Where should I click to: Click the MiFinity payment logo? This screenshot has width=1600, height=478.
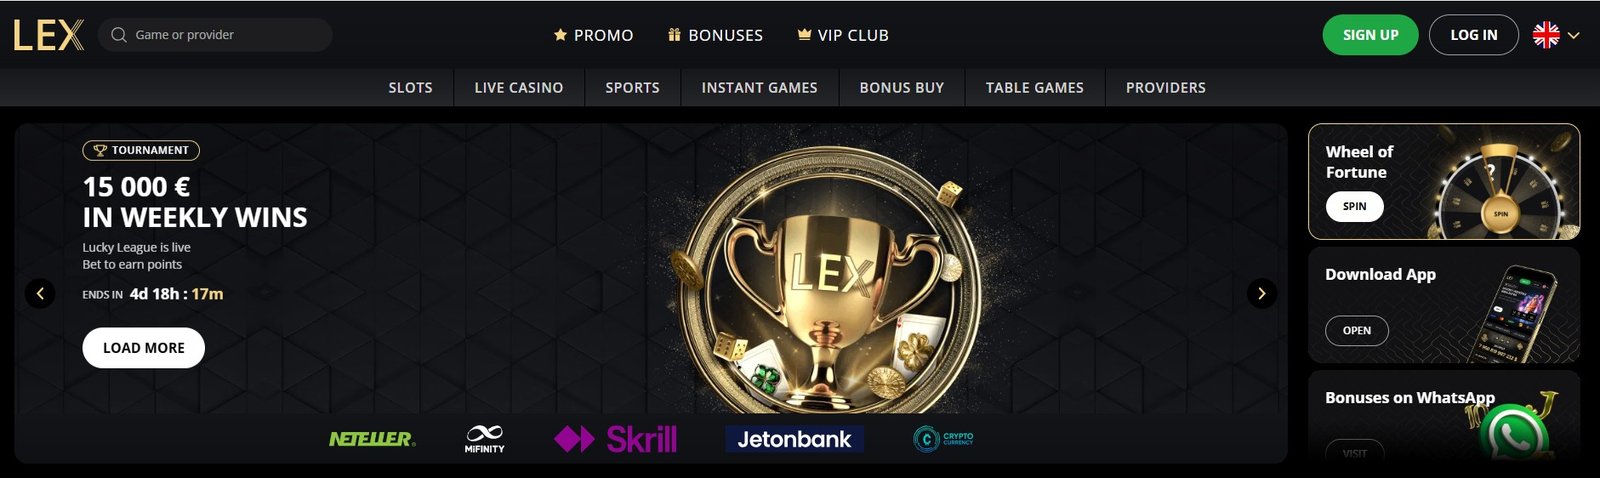click(484, 439)
